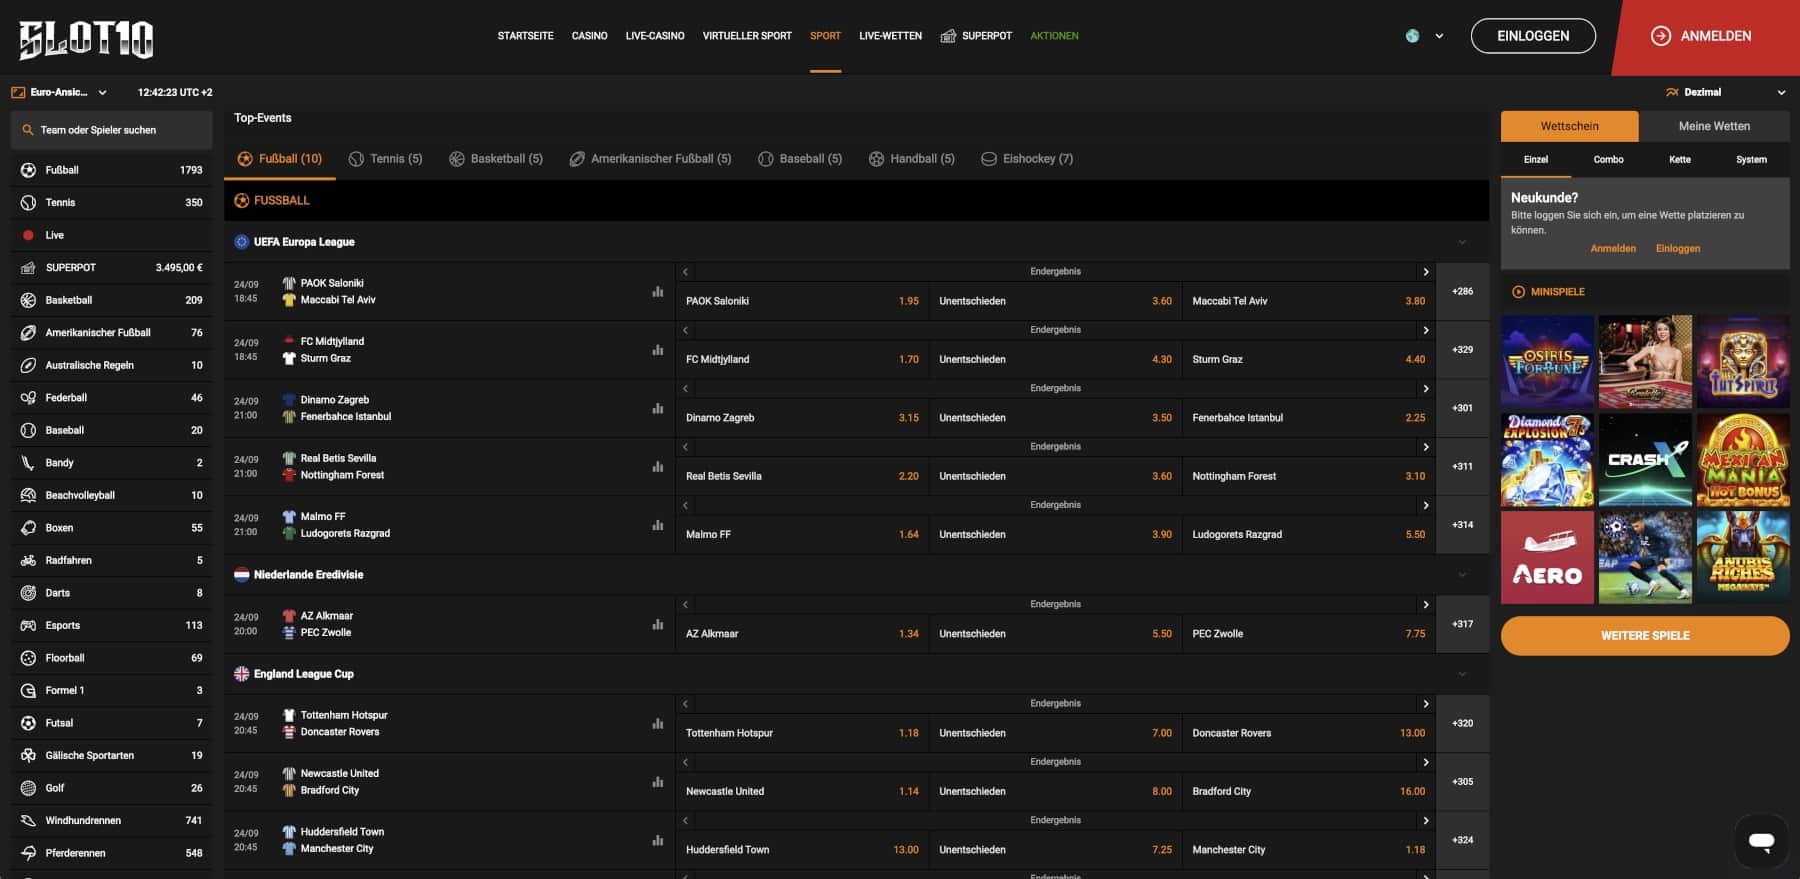
Task: Select Fußball in the sports sidebar
Action: tap(111, 170)
